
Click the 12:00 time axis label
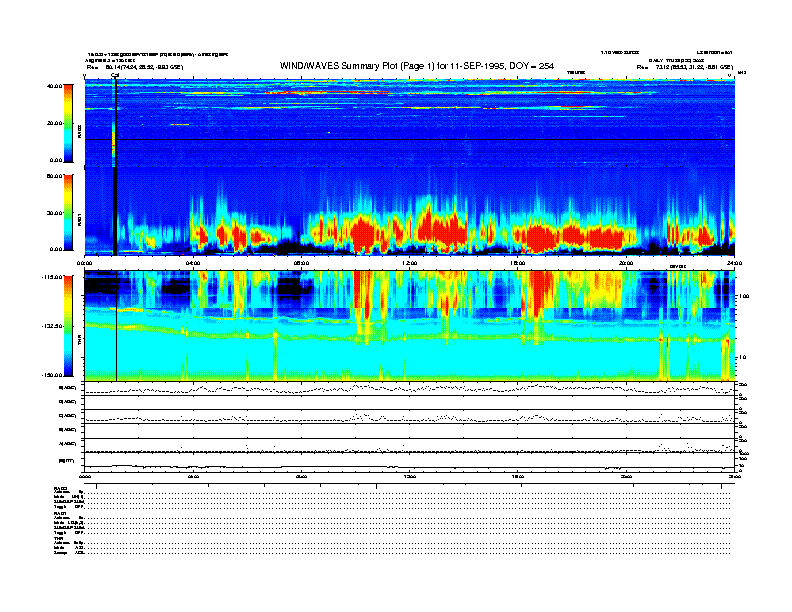coord(409,263)
